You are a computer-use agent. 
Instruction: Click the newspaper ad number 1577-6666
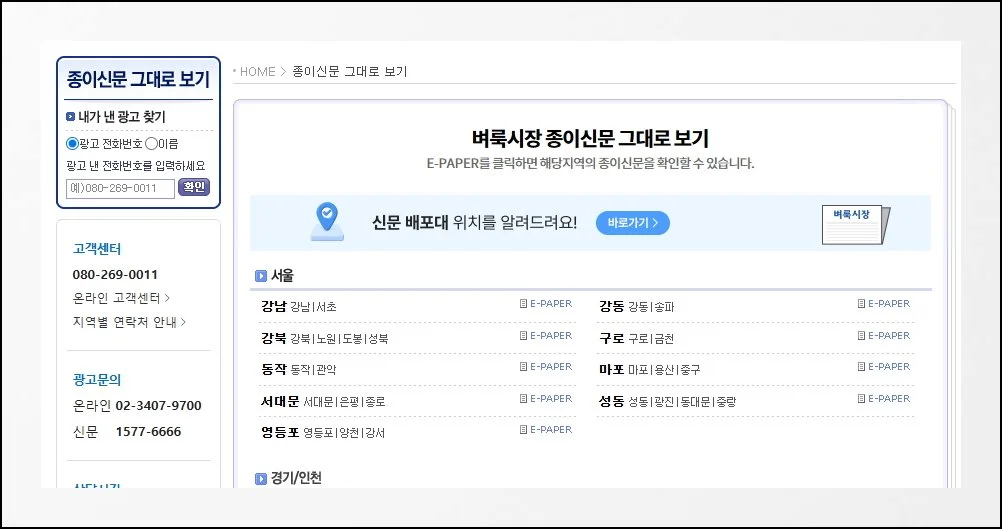[148, 432]
